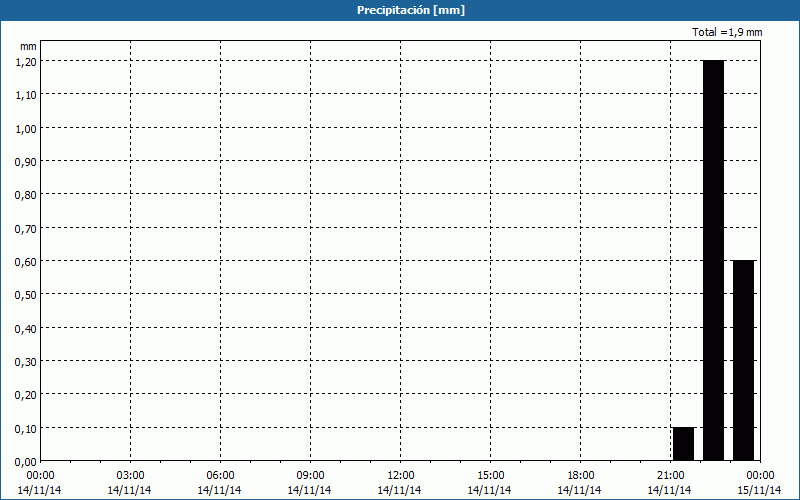Click the 15/11/14 date label
This screenshot has height=500, width=800.
tap(759, 490)
